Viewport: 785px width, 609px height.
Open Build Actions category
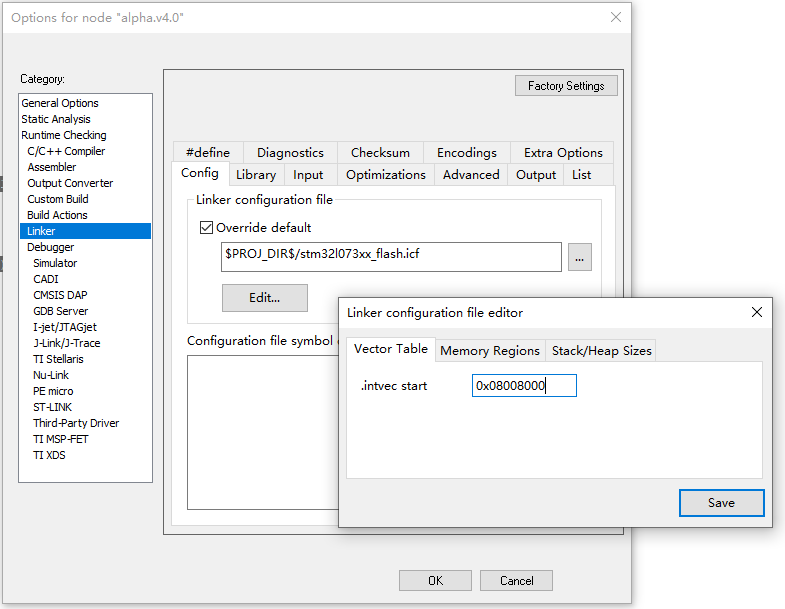(58, 215)
